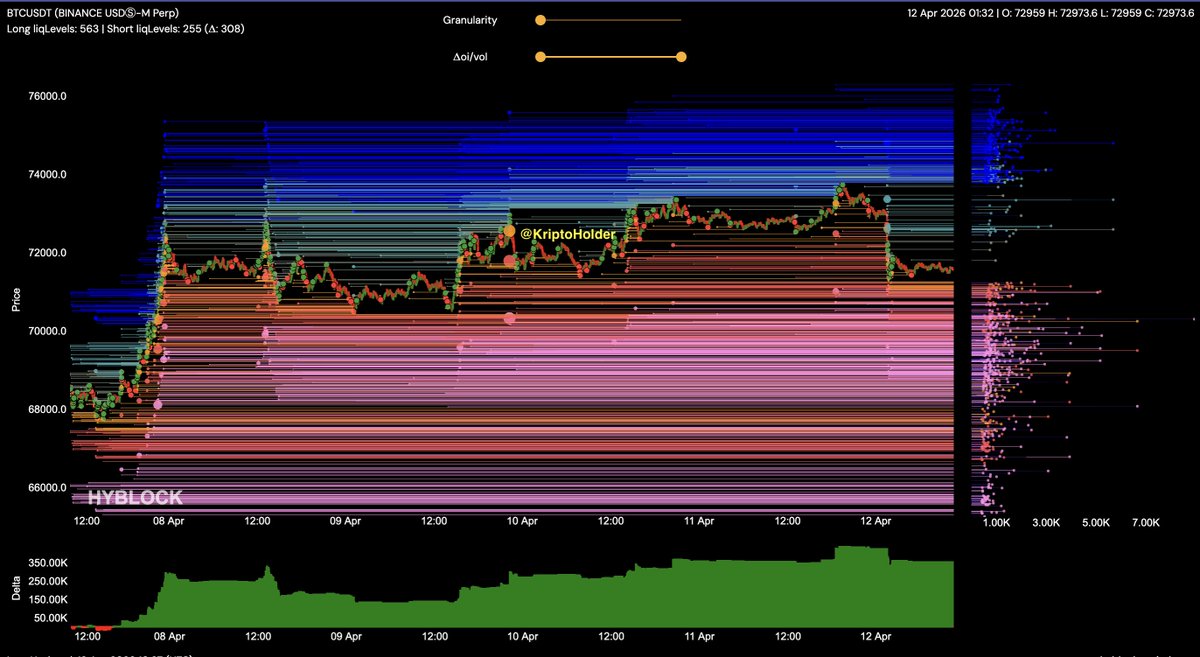Click the teal marker above the 12 Apr drop

pos(887,200)
